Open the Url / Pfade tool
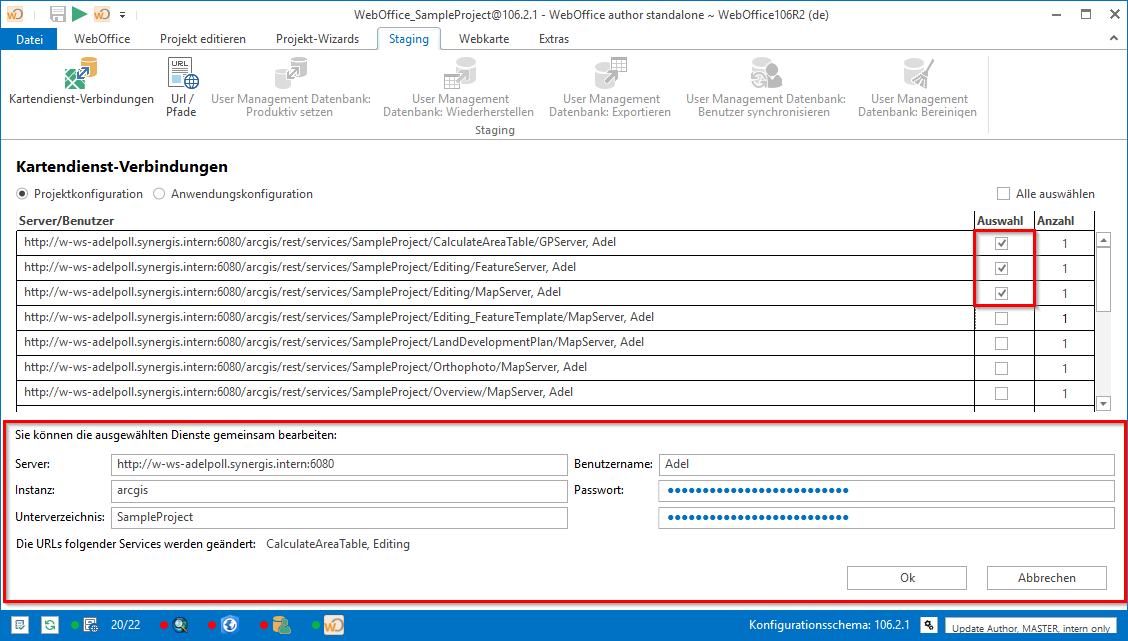The width and height of the screenshot is (1128, 641). (x=181, y=75)
